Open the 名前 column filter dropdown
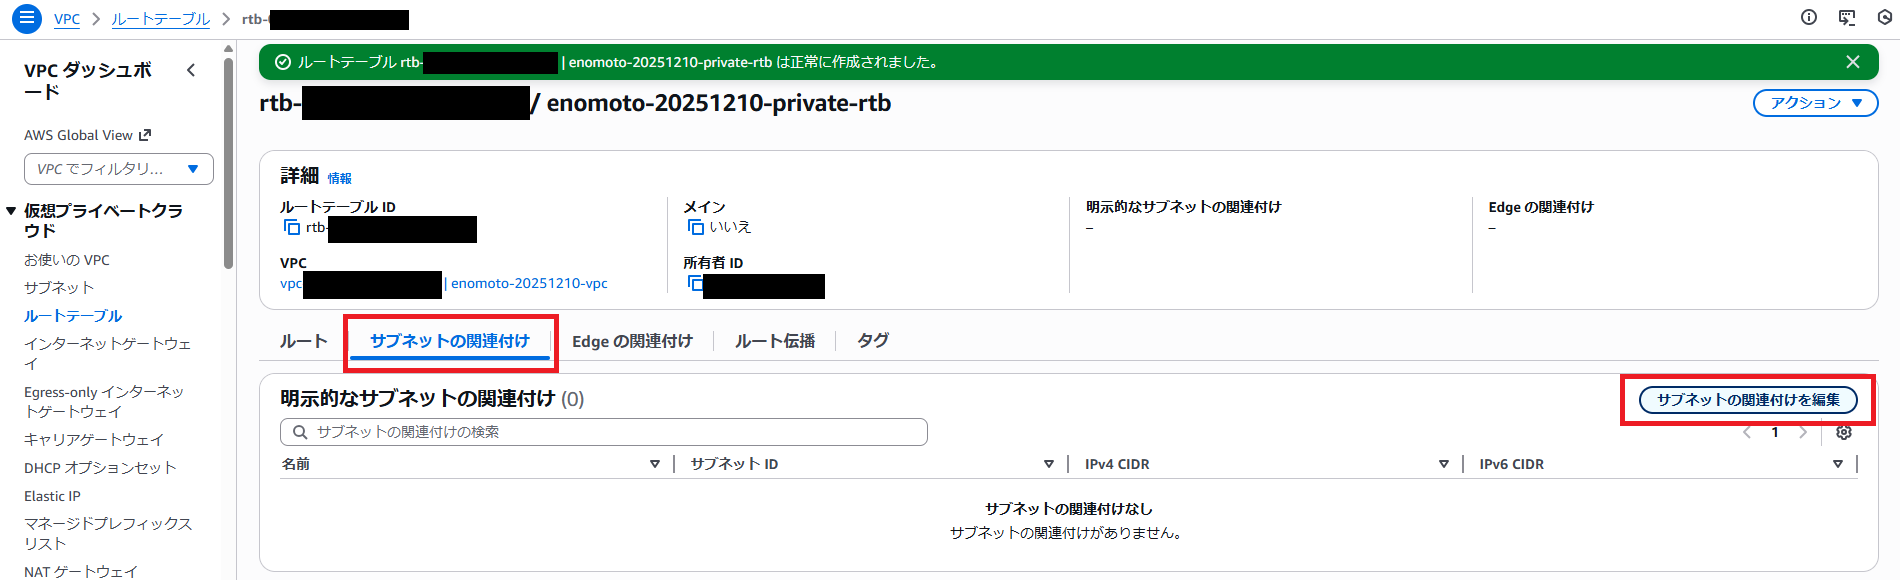The width and height of the screenshot is (1900, 580). pyautogui.click(x=656, y=463)
